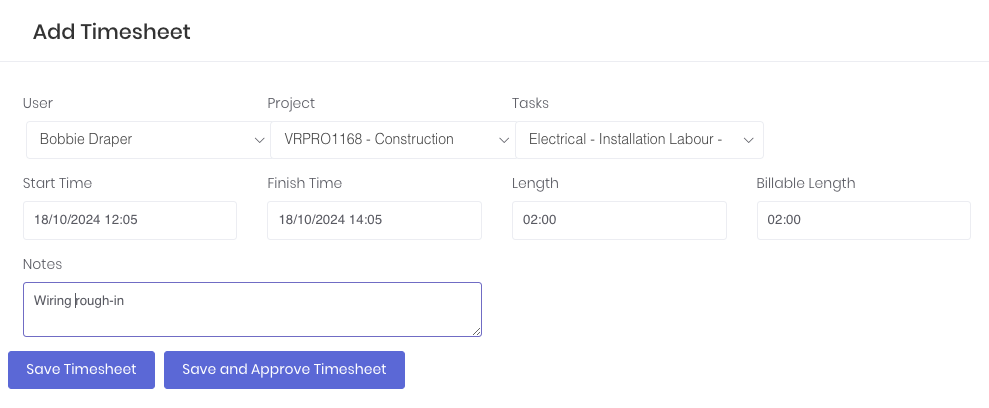Click the Start Time label
The width and height of the screenshot is (989, 408).
(x=57, y=183)
